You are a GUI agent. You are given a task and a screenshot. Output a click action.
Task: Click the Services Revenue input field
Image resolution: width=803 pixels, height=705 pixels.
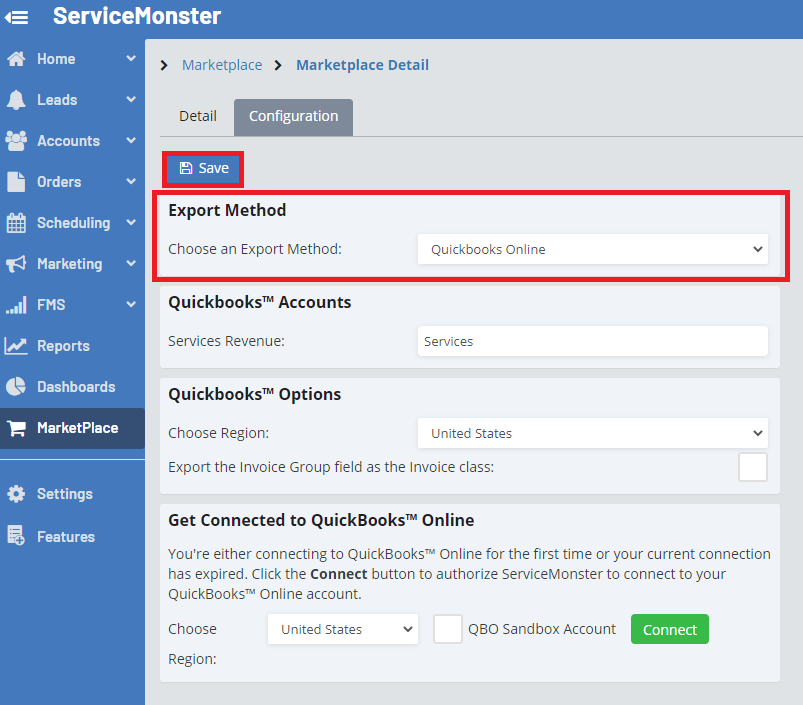592,341
